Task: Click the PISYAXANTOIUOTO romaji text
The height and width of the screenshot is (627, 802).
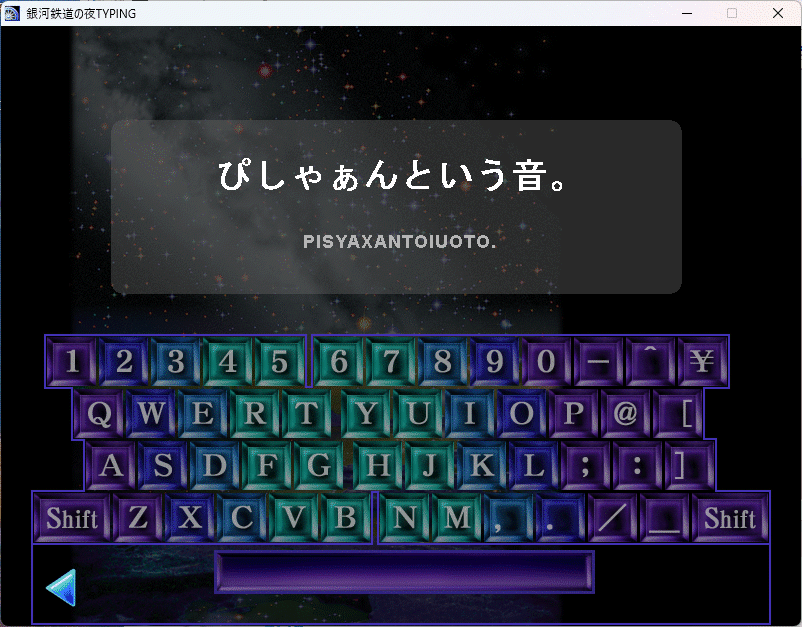Action: pos(399,241)
